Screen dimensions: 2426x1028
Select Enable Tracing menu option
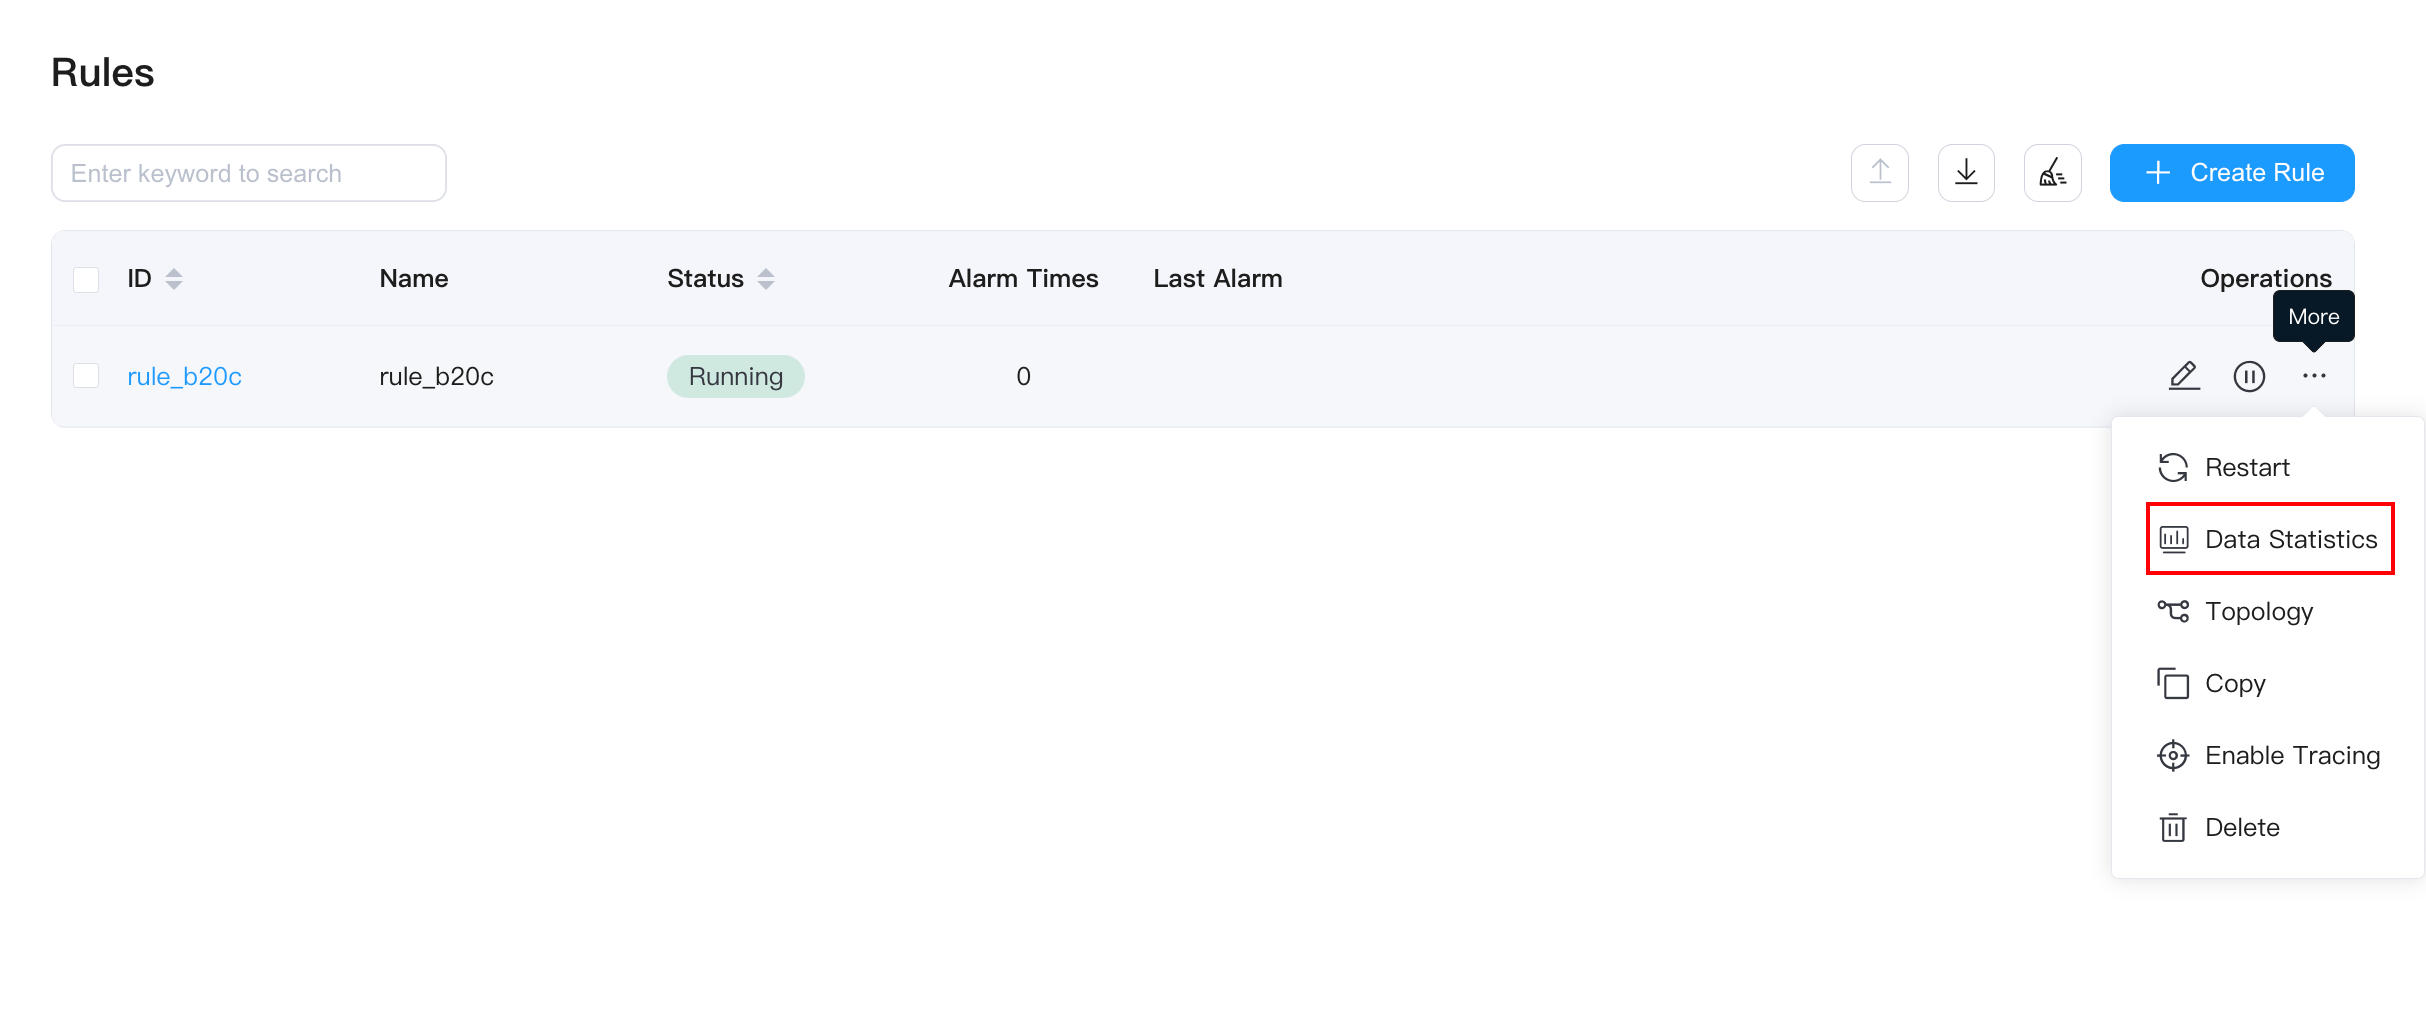click(2291, 755)
